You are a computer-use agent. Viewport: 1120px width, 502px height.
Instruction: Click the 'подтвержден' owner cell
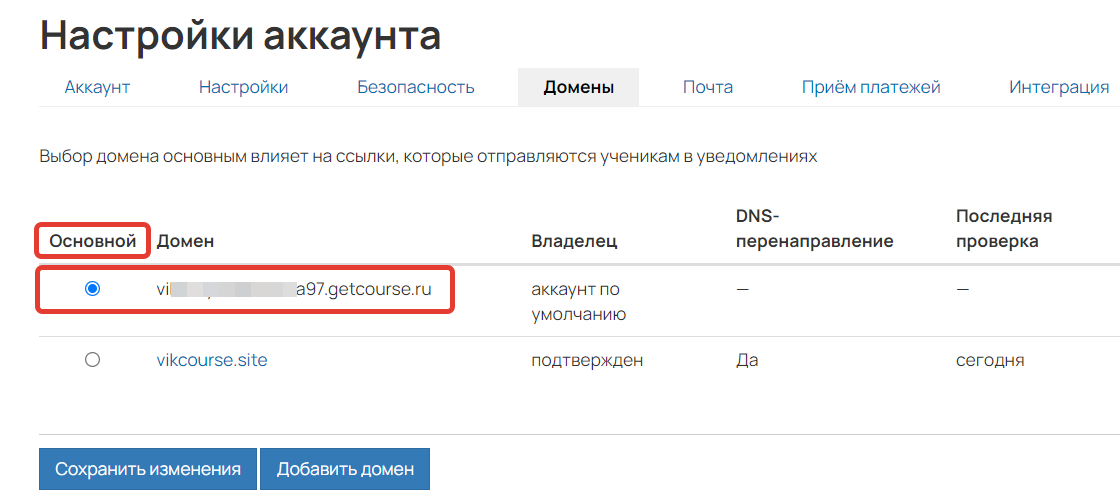[x=587, y=361]
